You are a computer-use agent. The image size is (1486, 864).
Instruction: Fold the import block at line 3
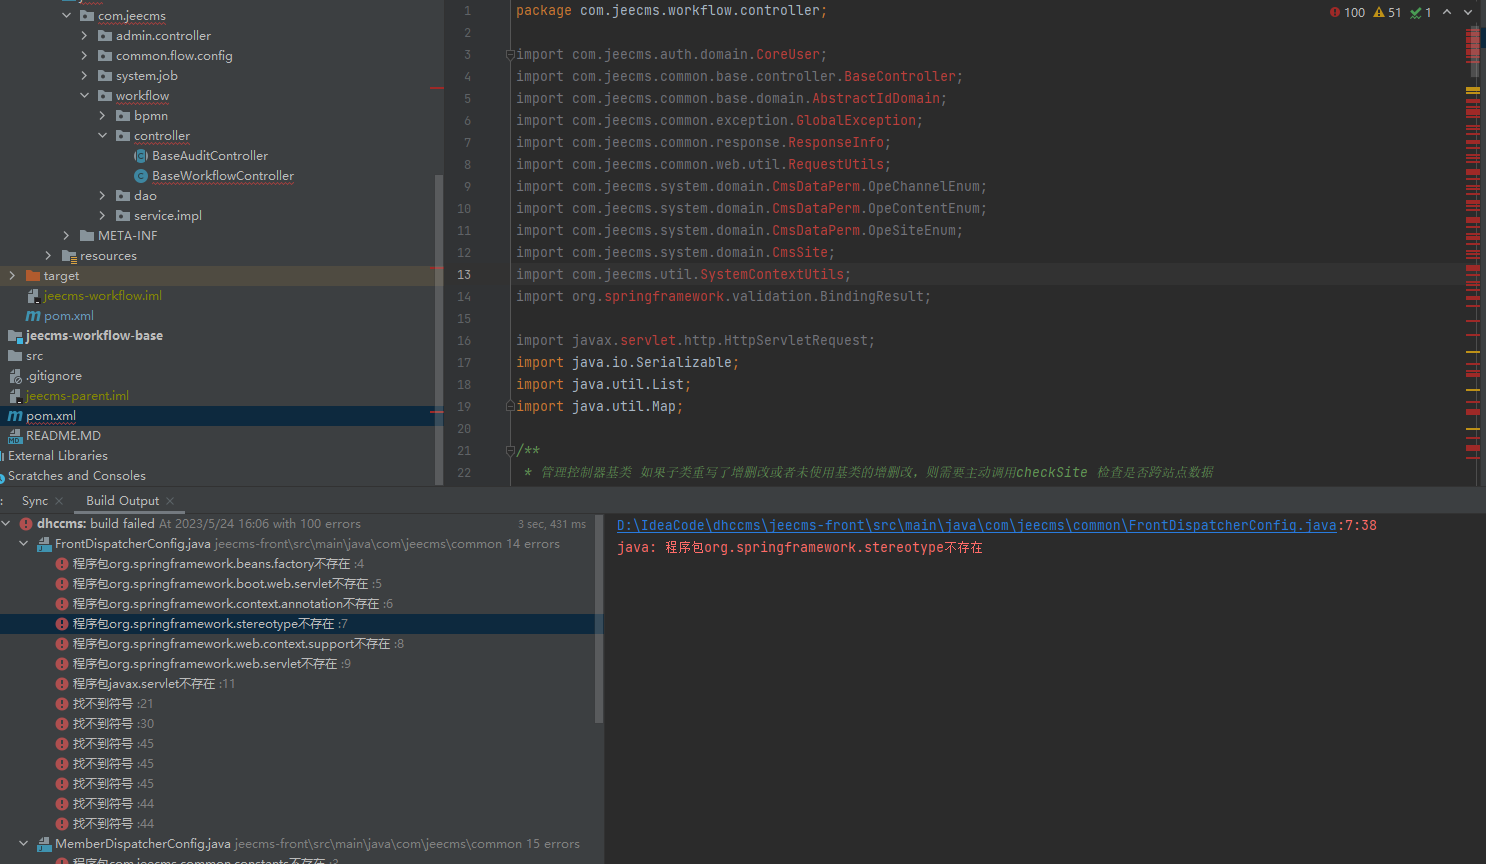click(x=510, y=55)
